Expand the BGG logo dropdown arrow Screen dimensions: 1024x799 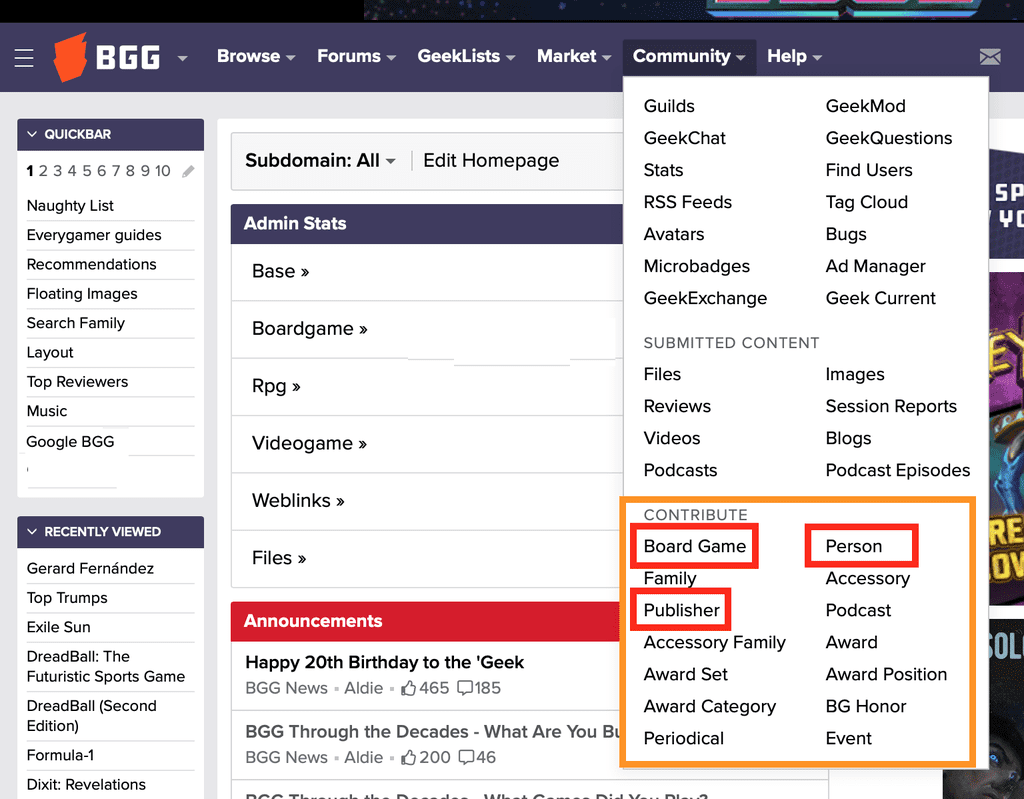(x=183, y=58)
